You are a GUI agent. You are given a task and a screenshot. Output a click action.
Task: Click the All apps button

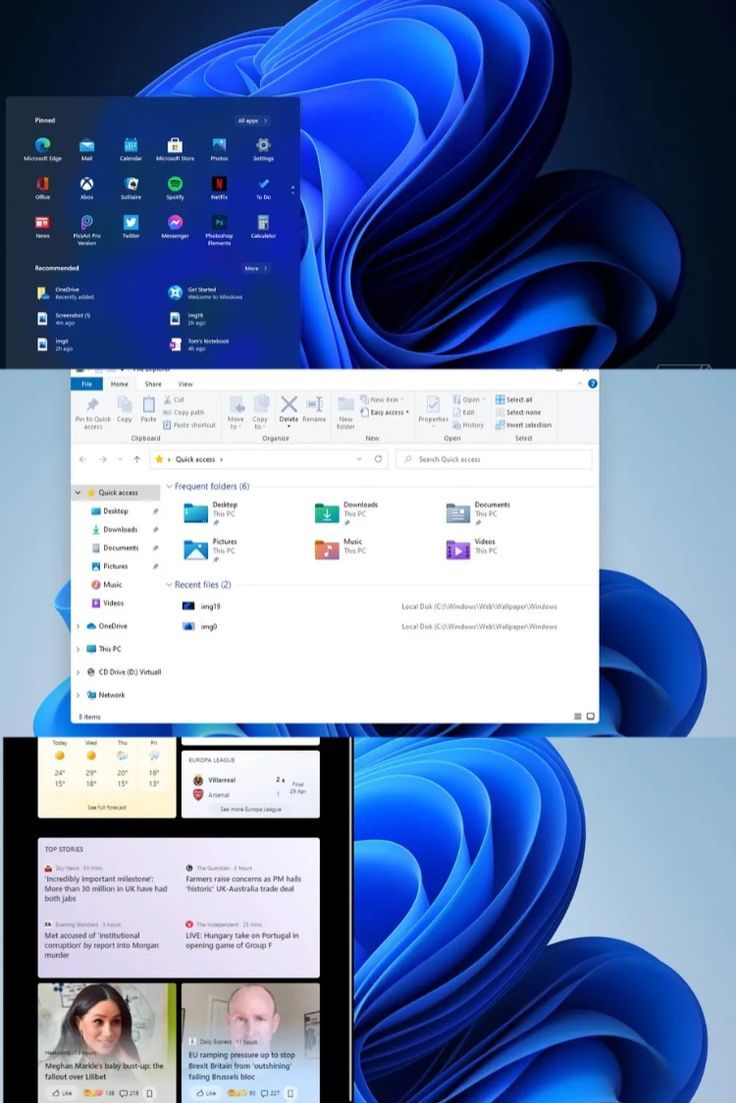tap(252, 121)
